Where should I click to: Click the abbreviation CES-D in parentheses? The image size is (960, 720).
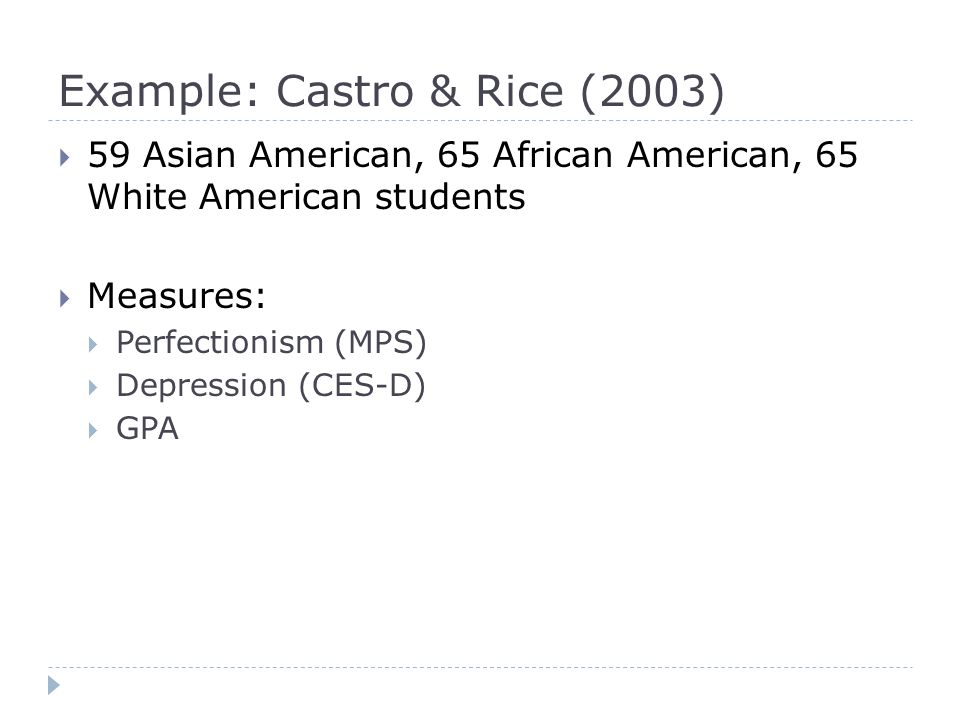coord(361,385)
